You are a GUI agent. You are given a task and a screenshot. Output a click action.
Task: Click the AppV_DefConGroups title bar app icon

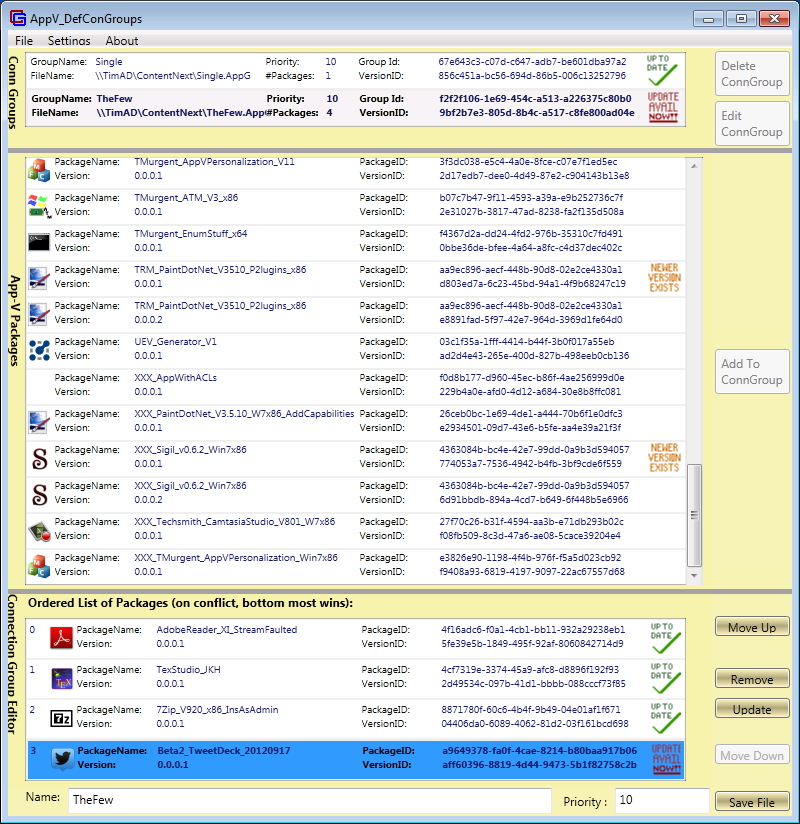coord(18,18)
